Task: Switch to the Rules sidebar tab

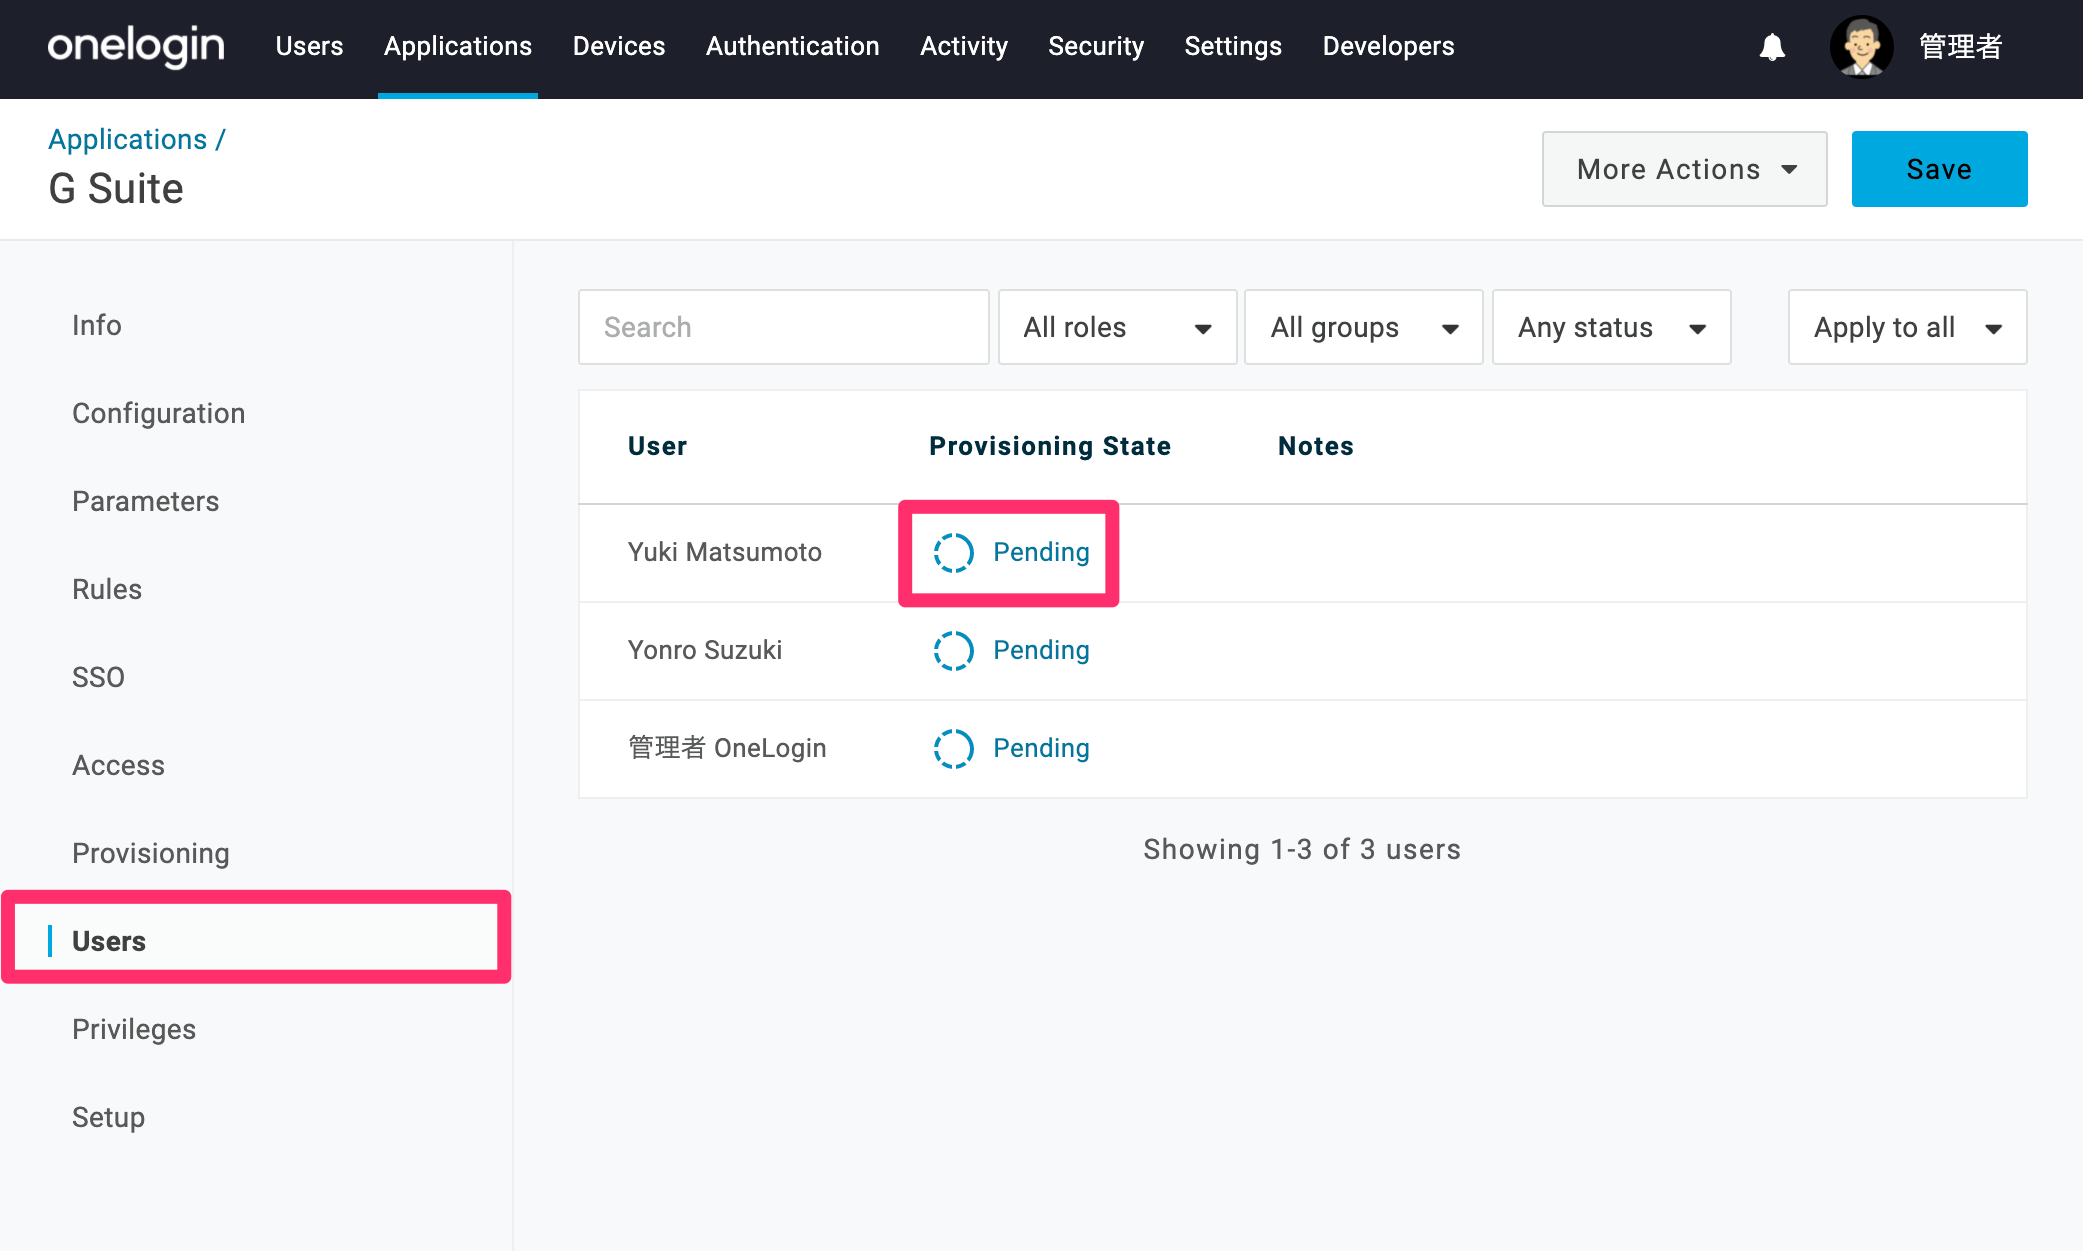Action: [107, 589]
